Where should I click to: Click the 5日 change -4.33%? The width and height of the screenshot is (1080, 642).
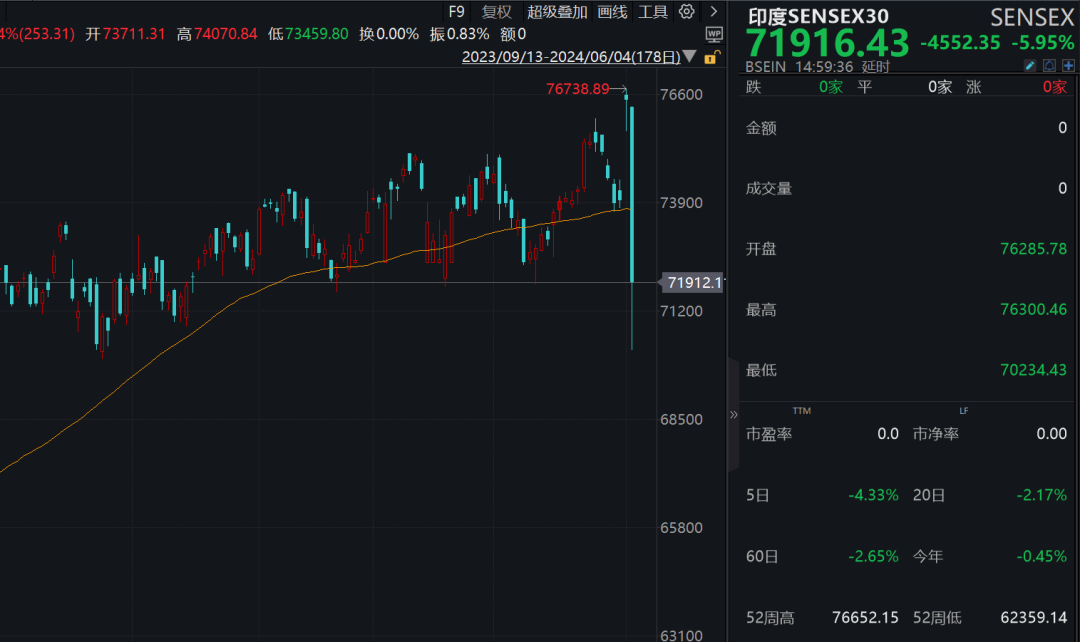coord(873,495)
